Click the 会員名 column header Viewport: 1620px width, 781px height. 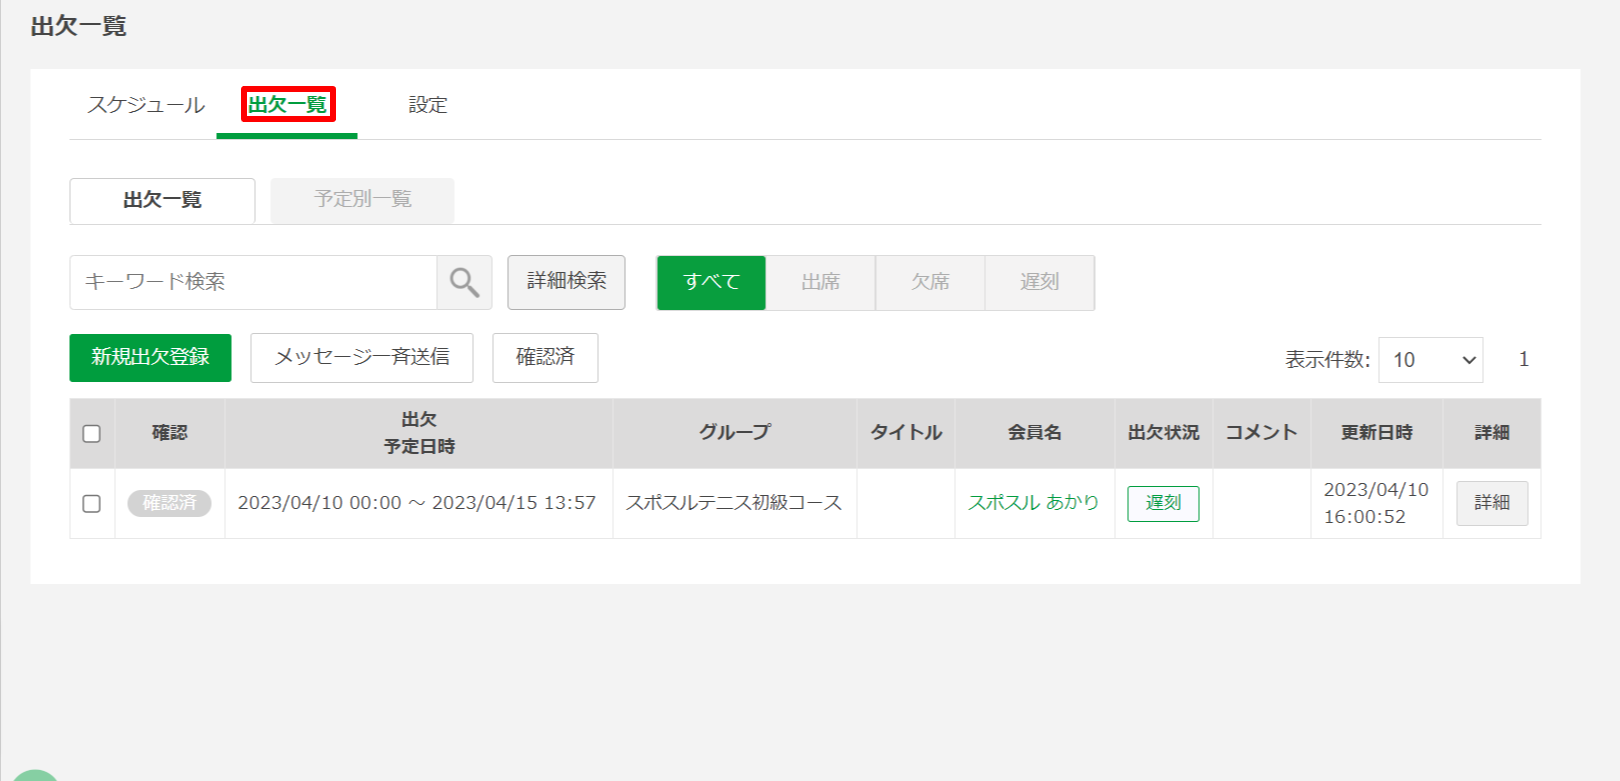point(1034,433)
